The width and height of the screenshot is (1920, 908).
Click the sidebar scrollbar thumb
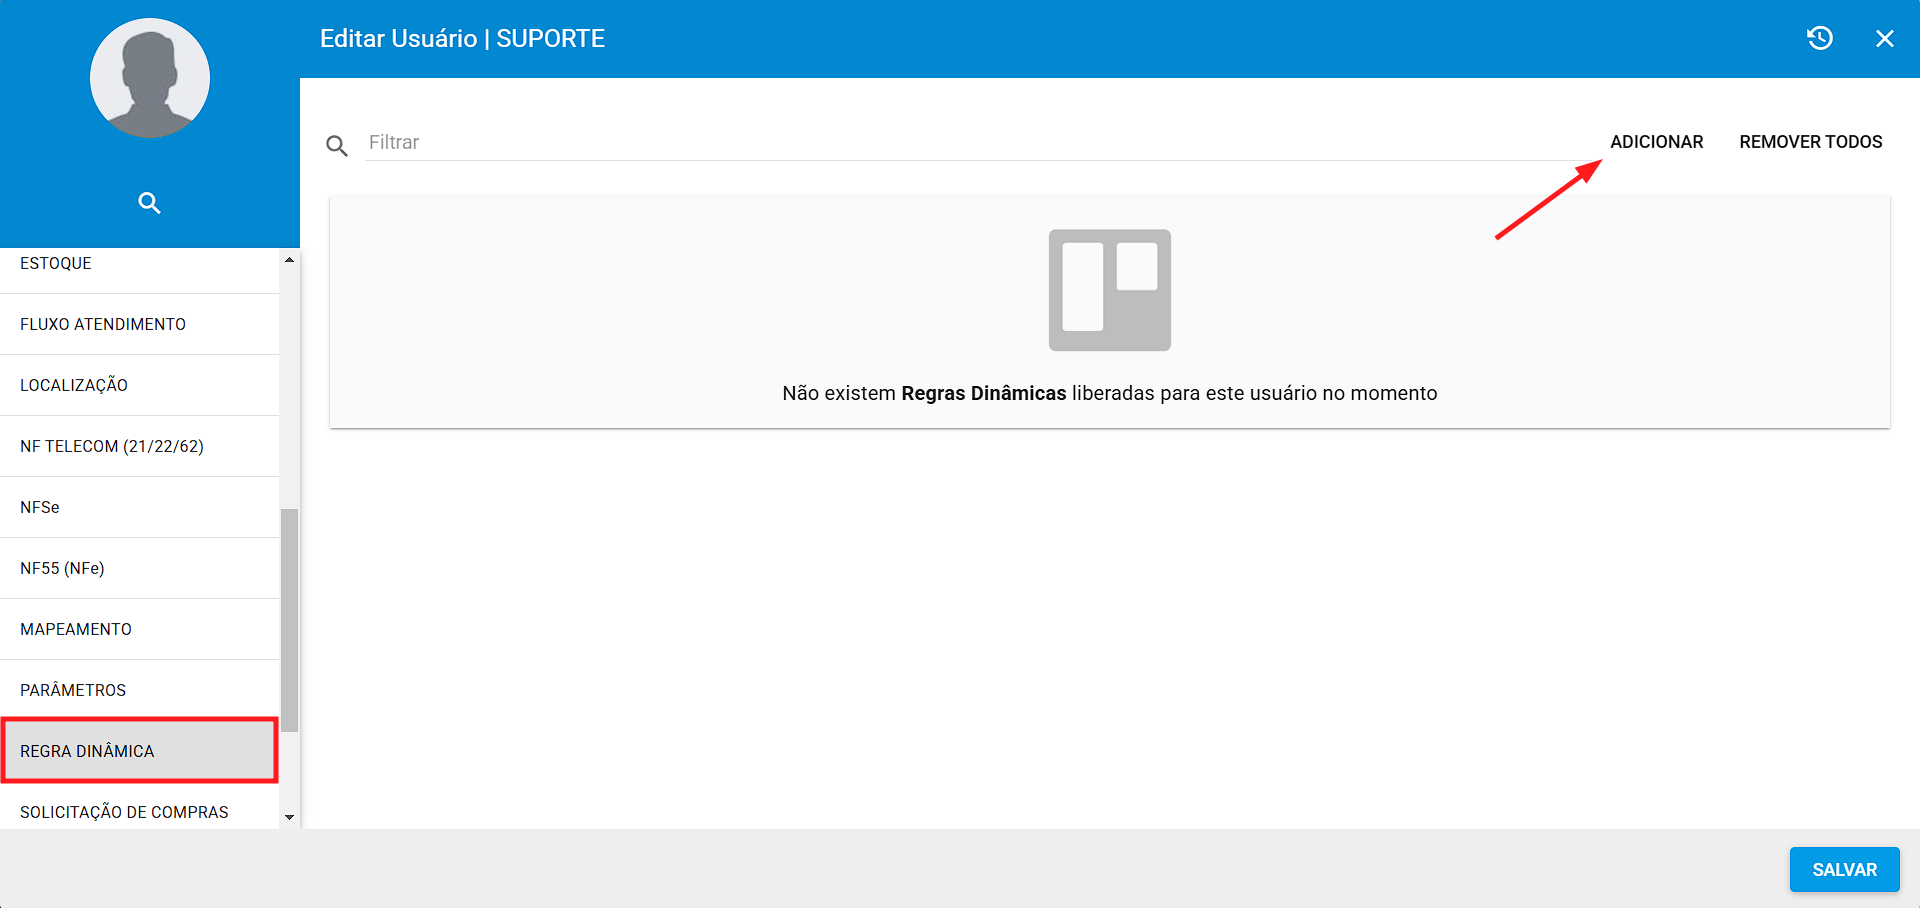[289, 620]
